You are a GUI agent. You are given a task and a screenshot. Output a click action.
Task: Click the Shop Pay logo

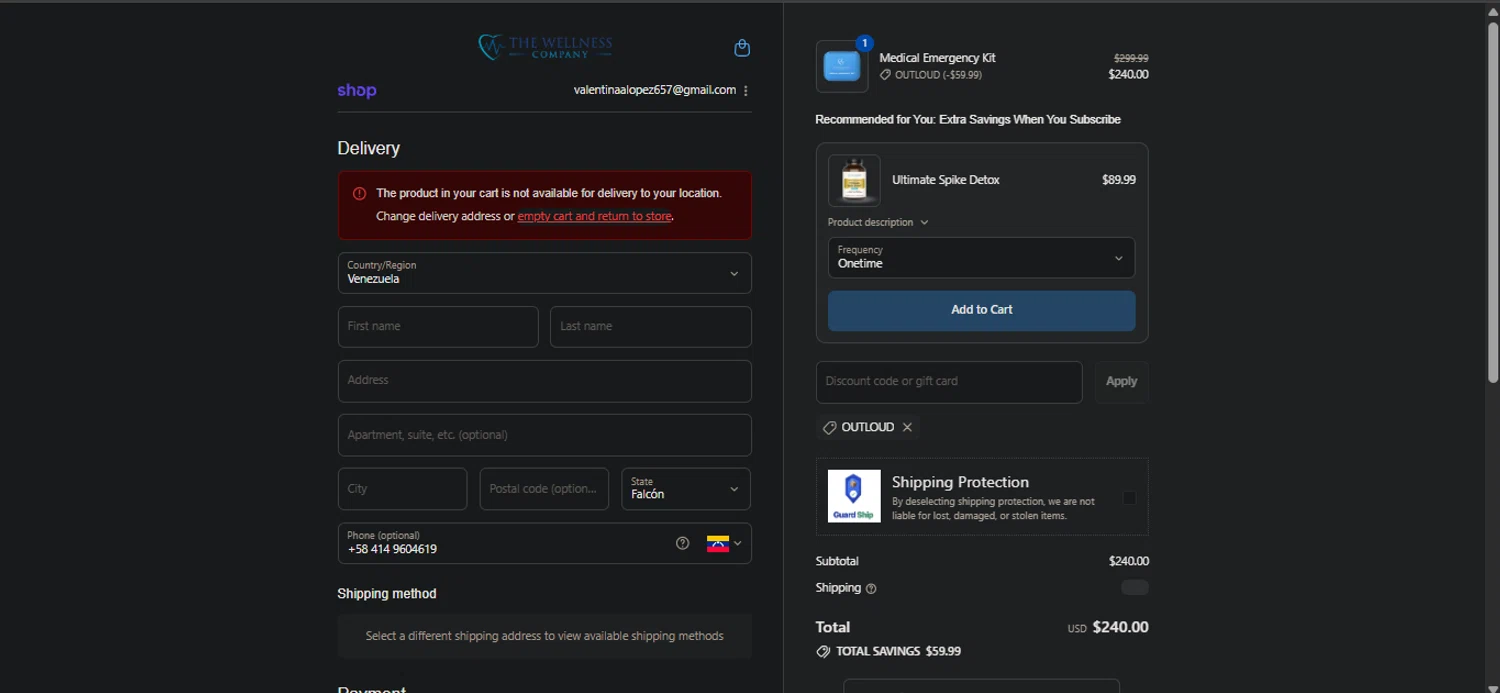(357, 91)
